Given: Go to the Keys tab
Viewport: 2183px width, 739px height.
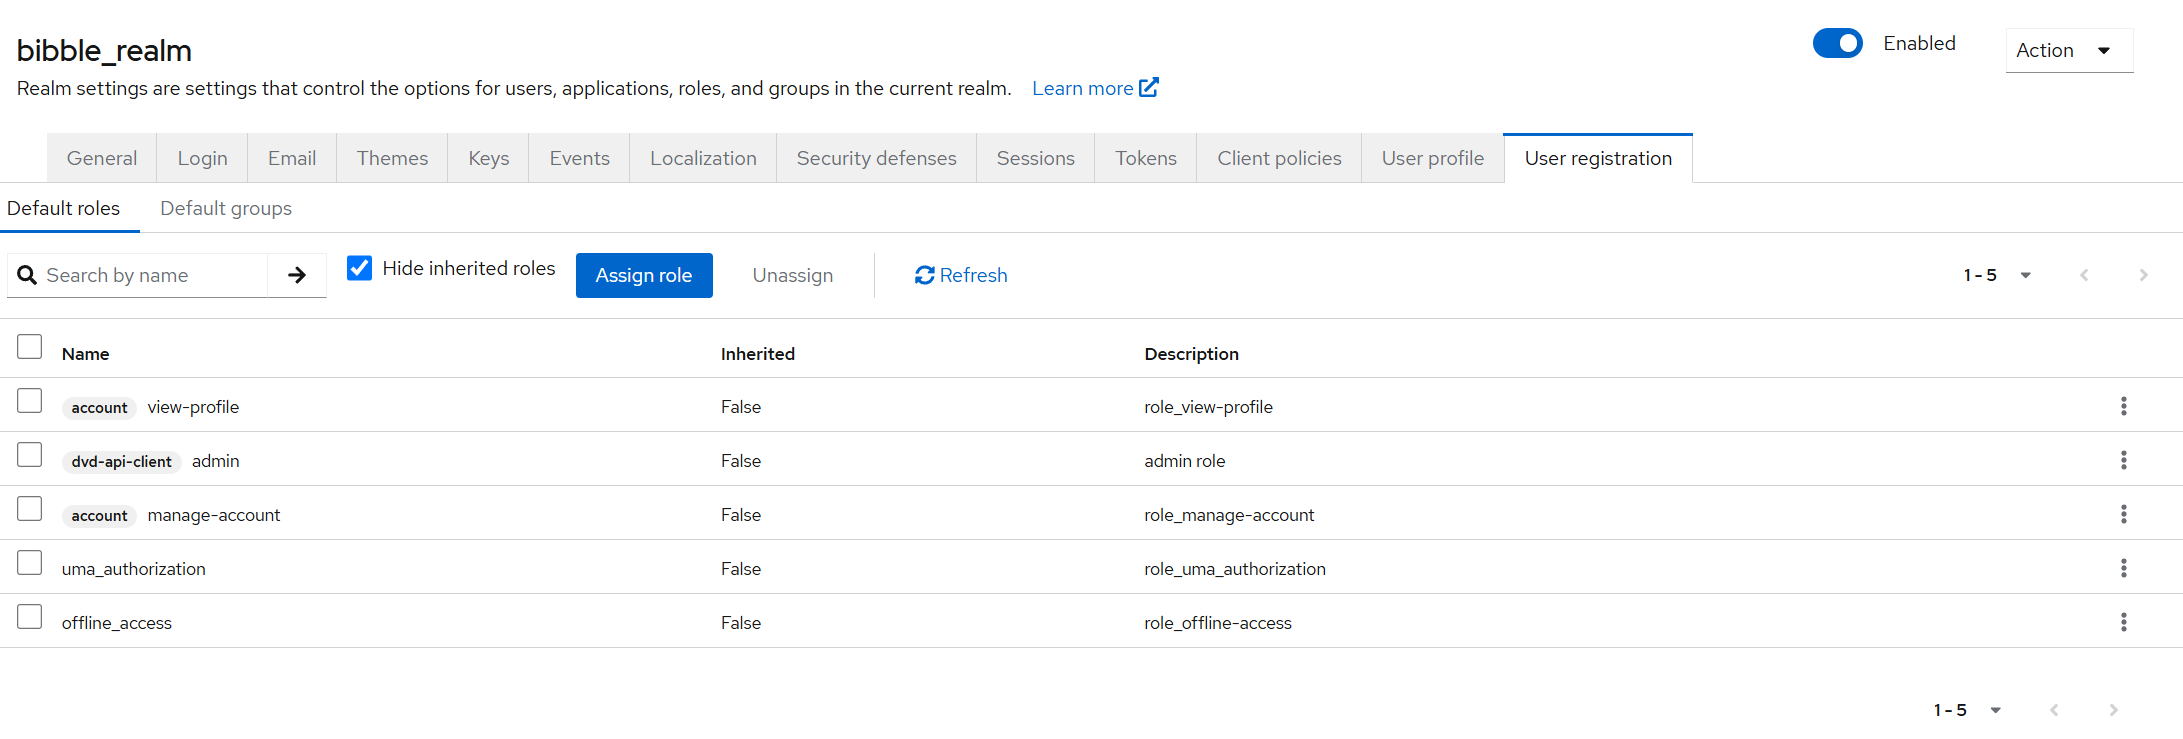Looking at the screenshot, I should coord(488,158).
